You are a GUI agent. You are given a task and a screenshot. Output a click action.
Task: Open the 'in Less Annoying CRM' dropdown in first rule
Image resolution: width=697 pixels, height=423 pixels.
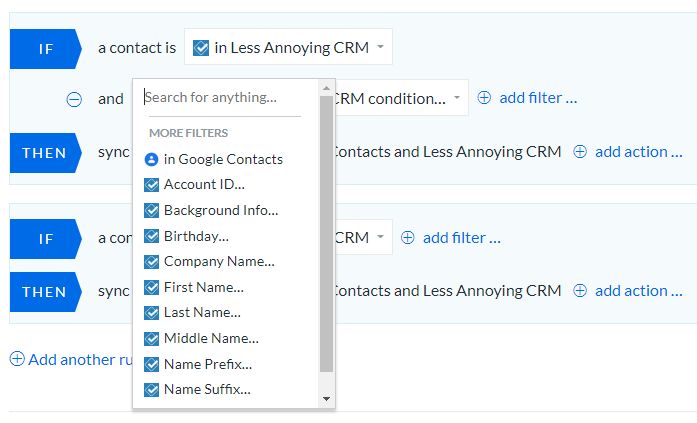[288, 47]
